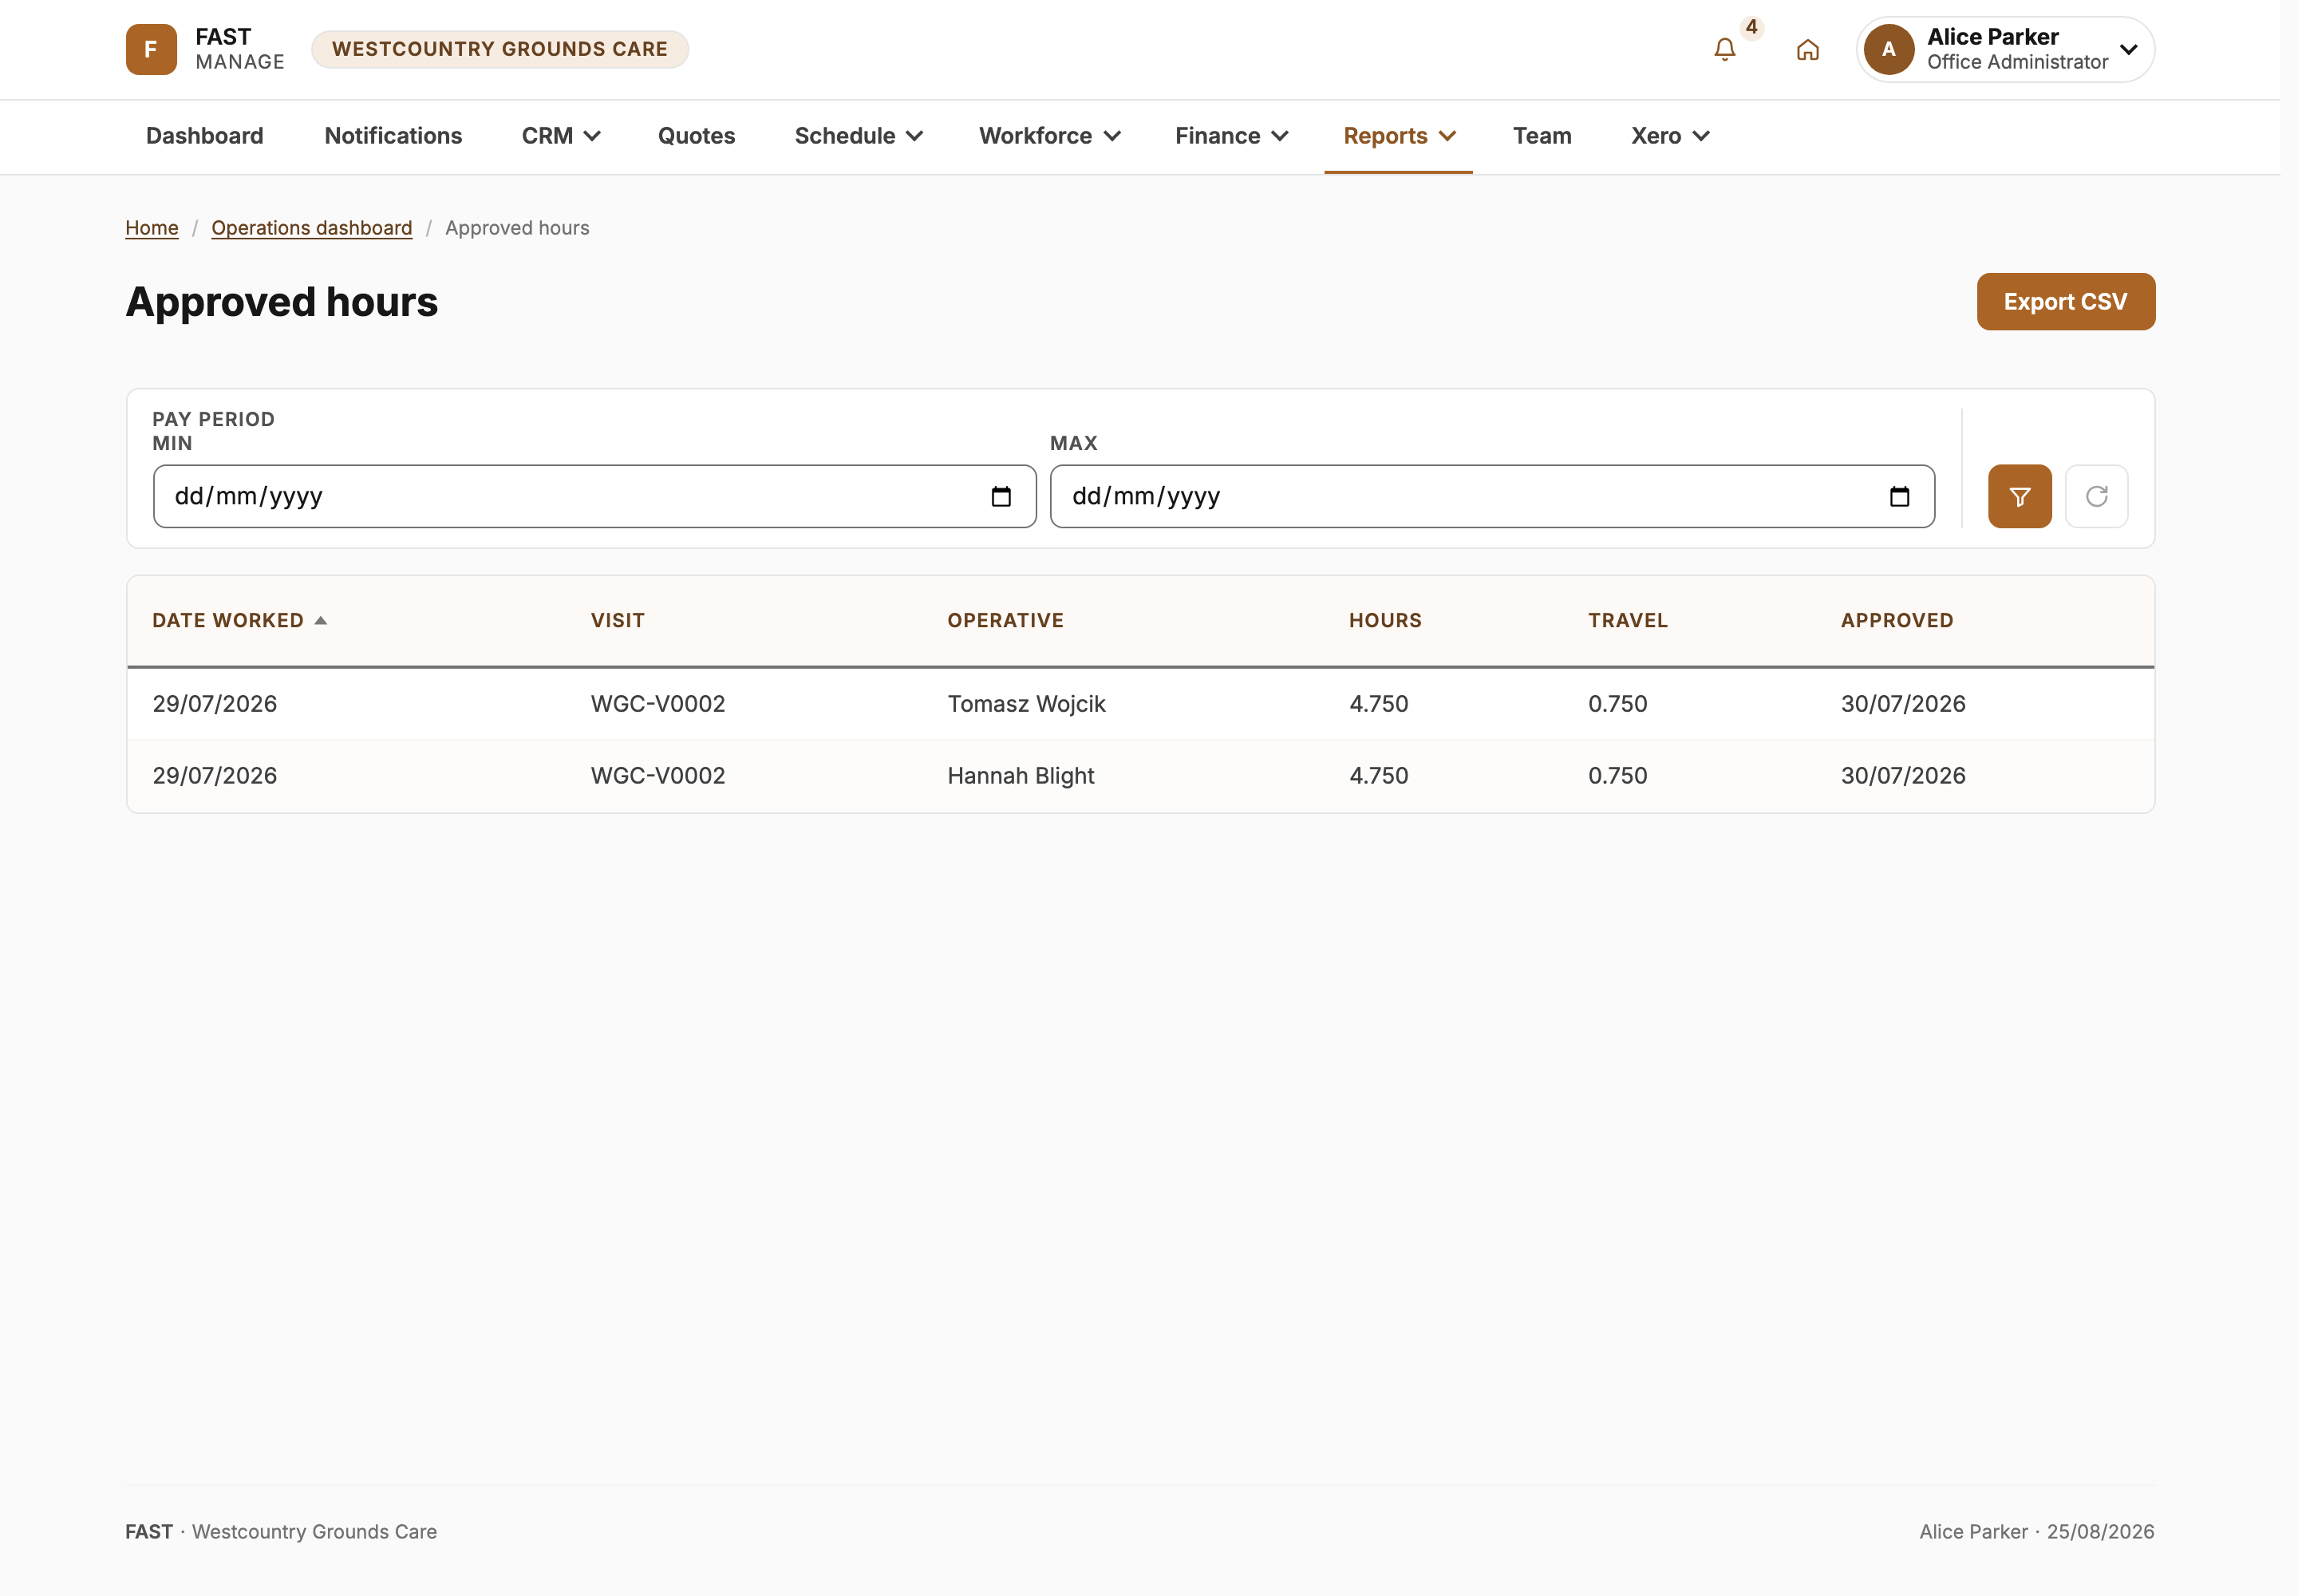Expand the user profile chevron

pos(2128,49)
